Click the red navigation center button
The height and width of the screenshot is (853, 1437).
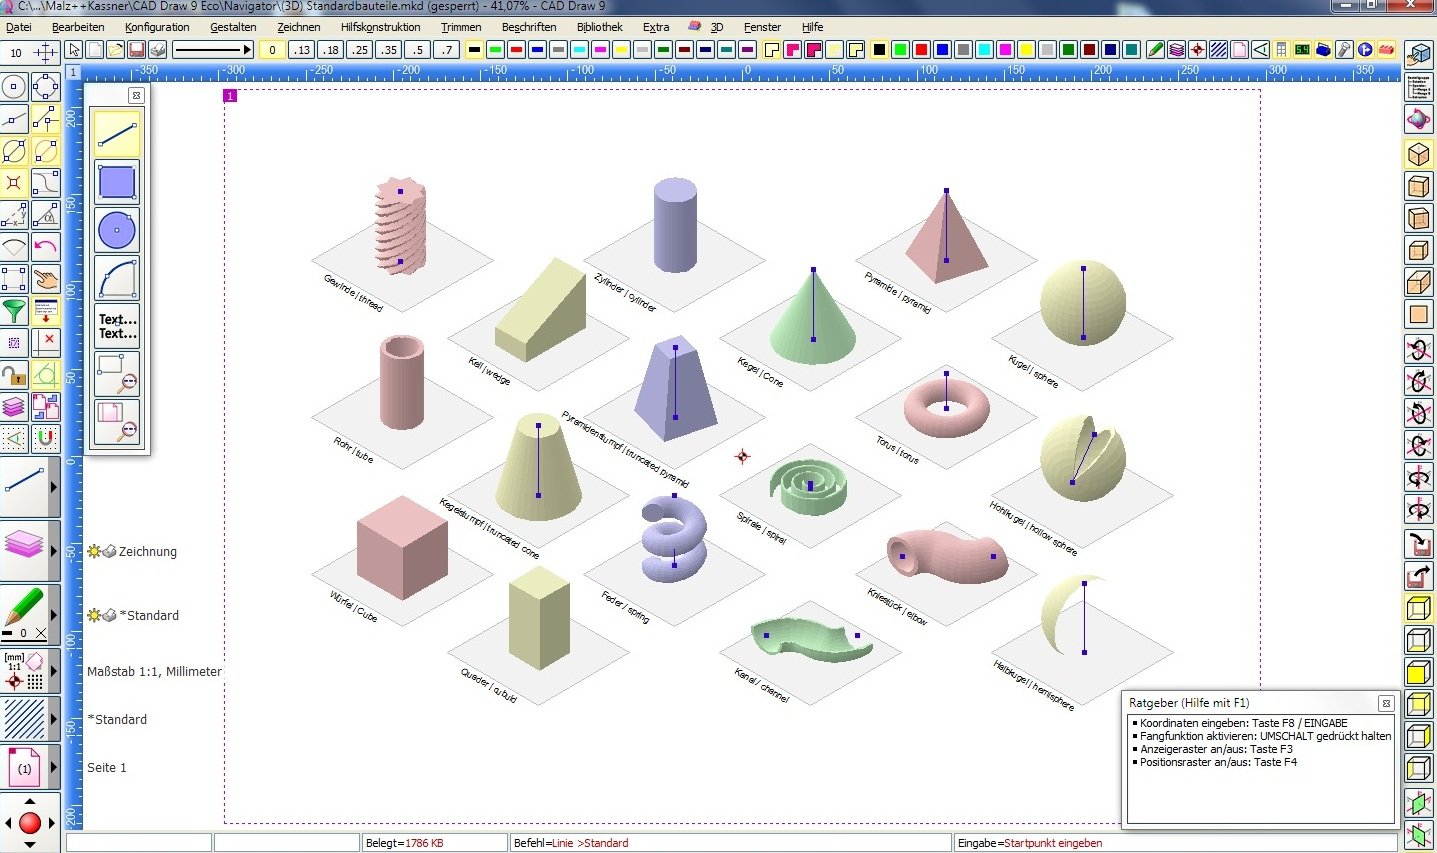[30, 823]
